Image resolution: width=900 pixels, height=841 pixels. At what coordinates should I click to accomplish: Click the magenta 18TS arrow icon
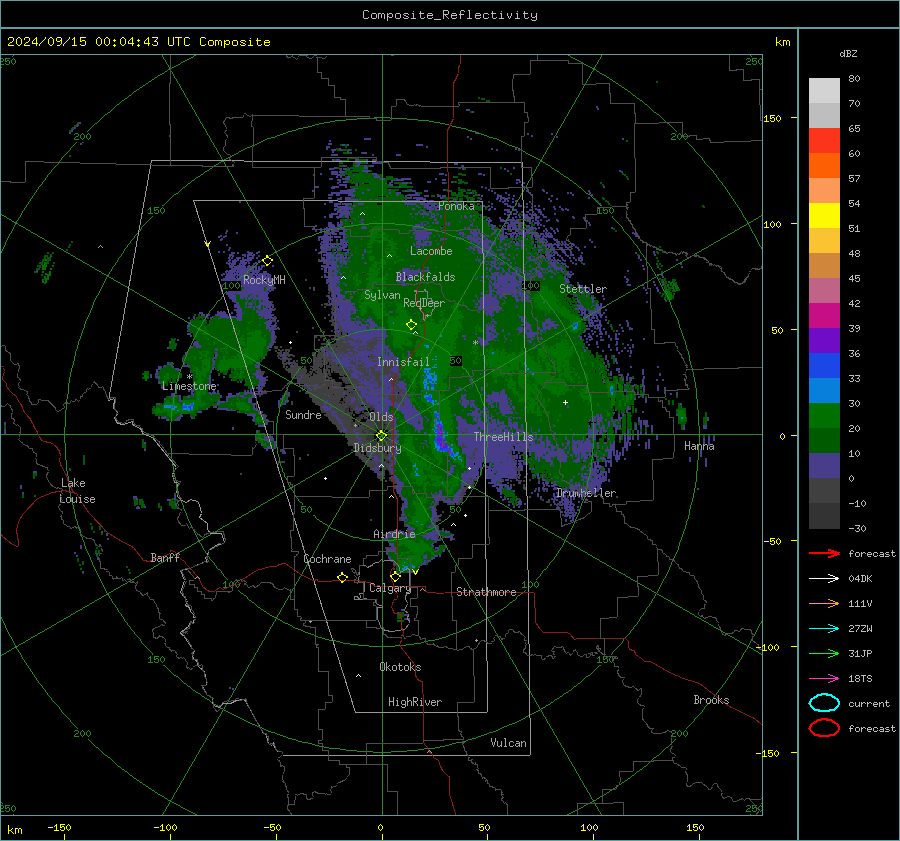[824, 679]
